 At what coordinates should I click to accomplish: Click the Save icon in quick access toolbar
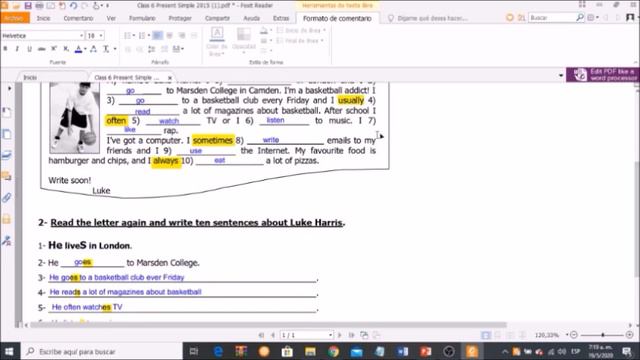click(28, 6)
